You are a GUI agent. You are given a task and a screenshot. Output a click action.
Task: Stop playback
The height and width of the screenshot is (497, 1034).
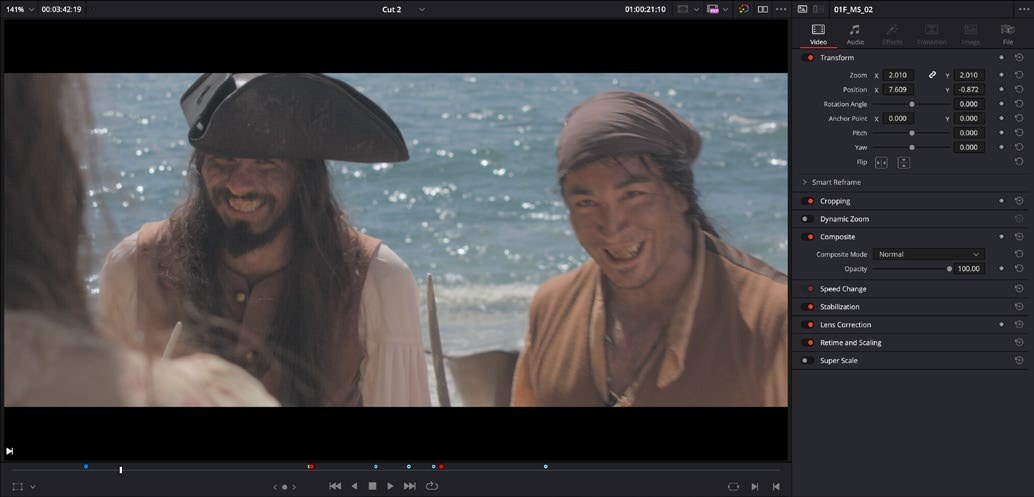pyautogui.click(x=372, y=486)
